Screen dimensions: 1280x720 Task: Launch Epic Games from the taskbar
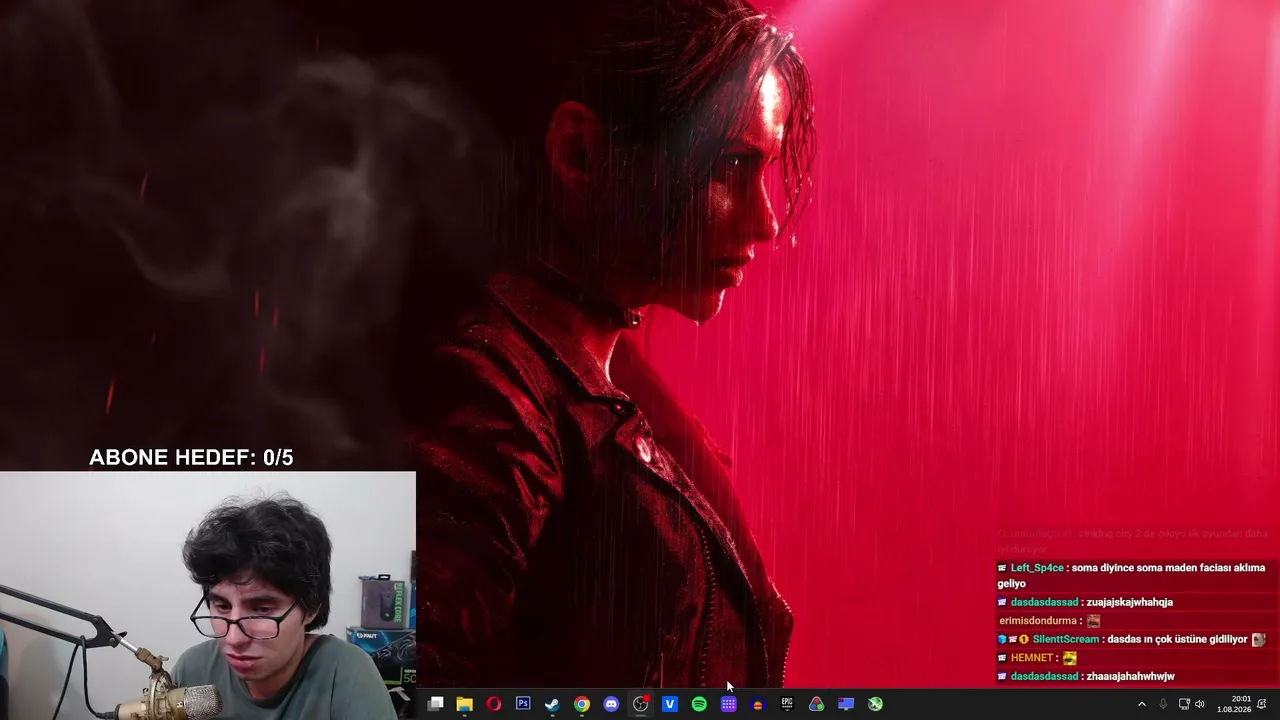pos(787,704)
